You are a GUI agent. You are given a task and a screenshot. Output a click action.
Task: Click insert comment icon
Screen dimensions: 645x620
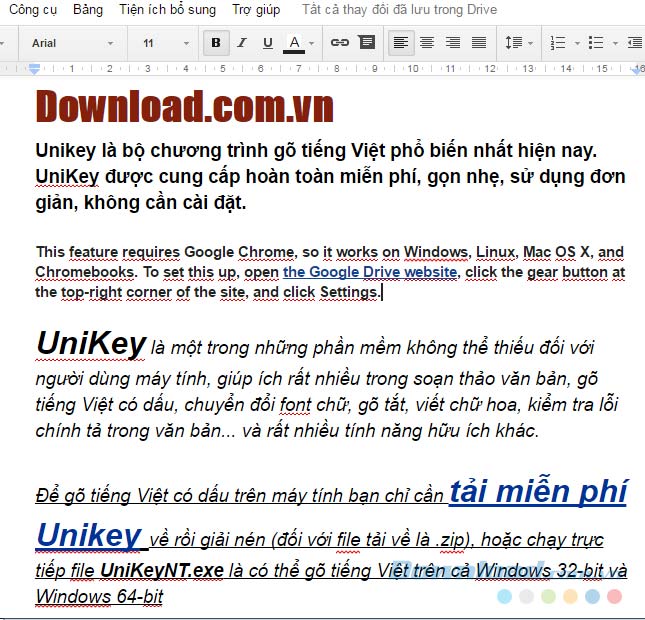pos(367,42)
